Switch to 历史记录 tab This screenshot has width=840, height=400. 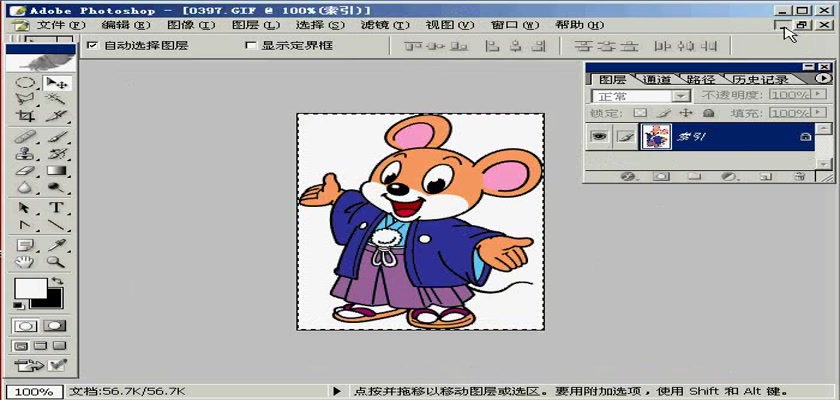(760, 80)
